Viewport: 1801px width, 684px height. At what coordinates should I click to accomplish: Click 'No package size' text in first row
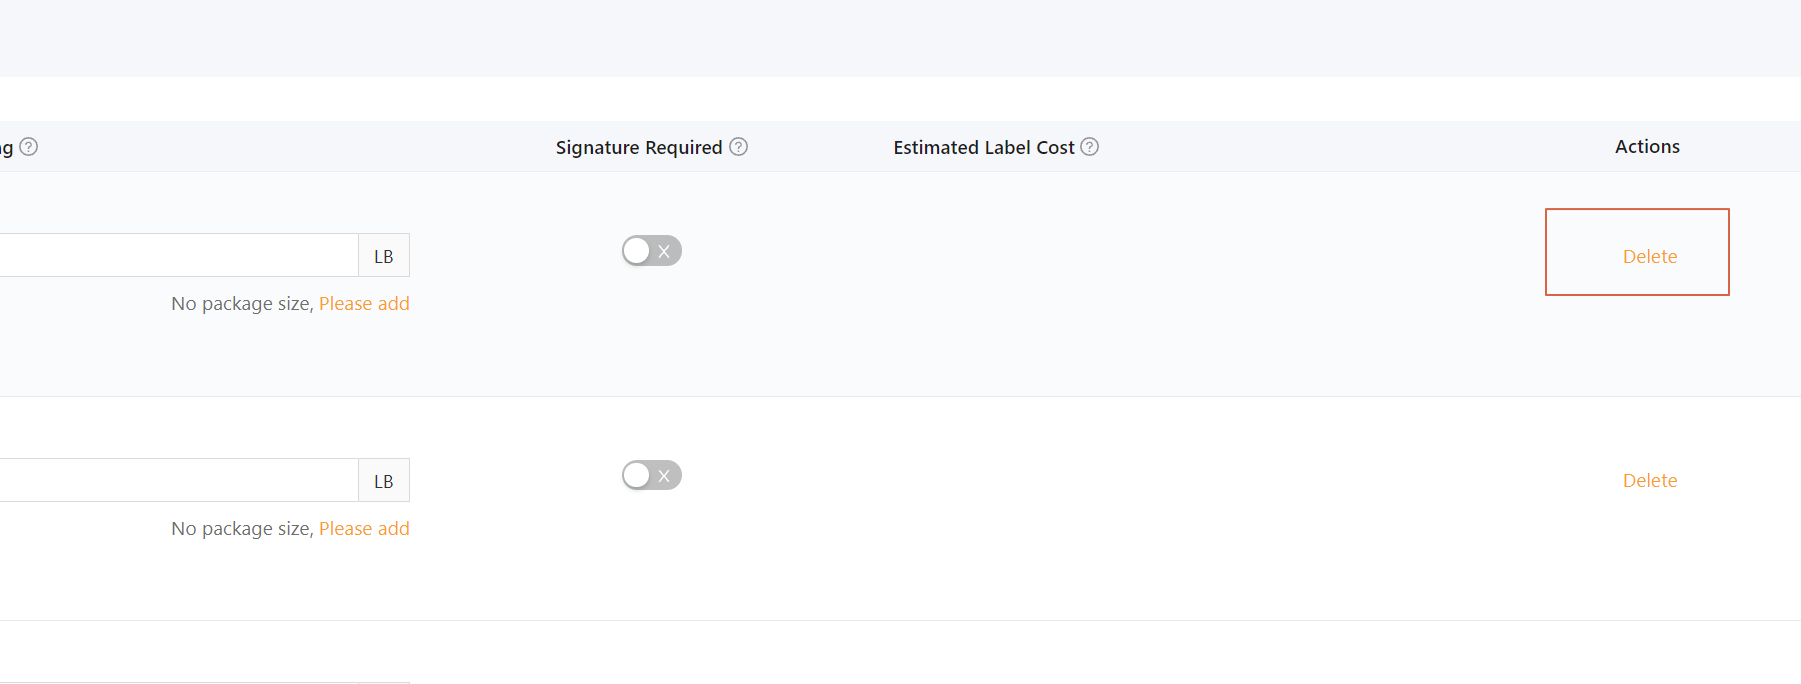click(242, 303)
